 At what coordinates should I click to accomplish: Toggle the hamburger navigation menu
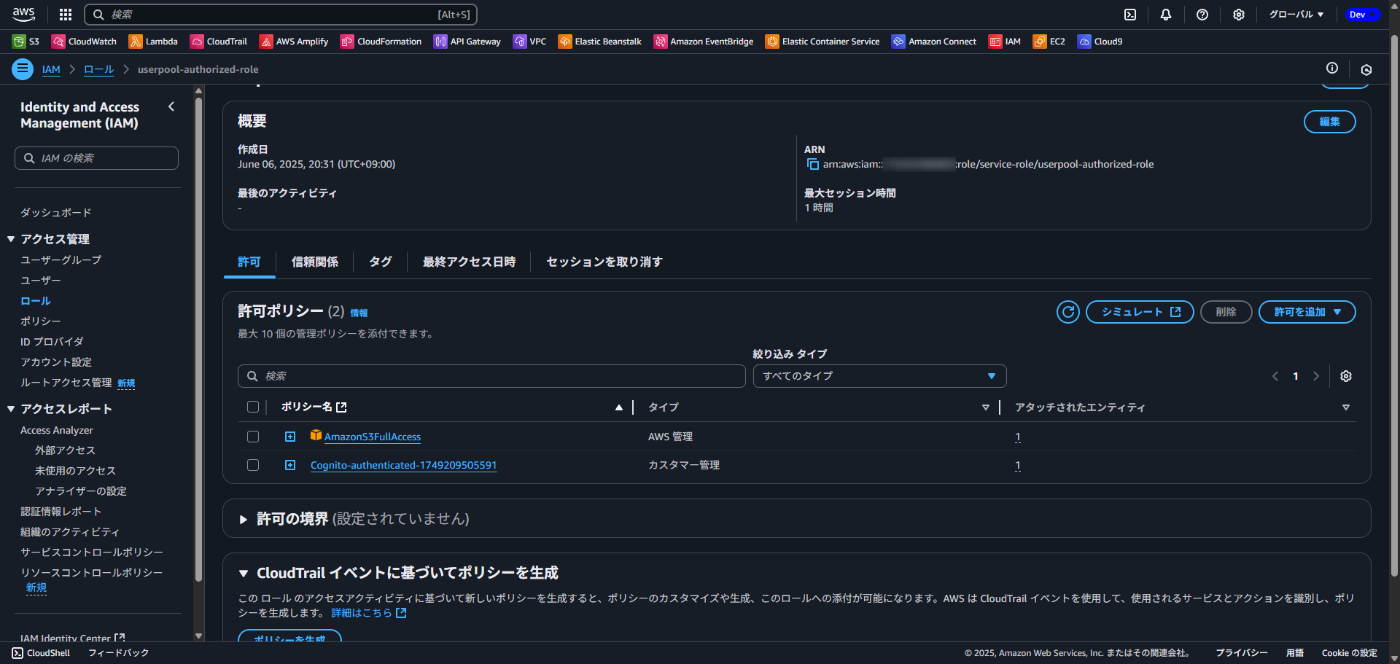click(22, 69)
